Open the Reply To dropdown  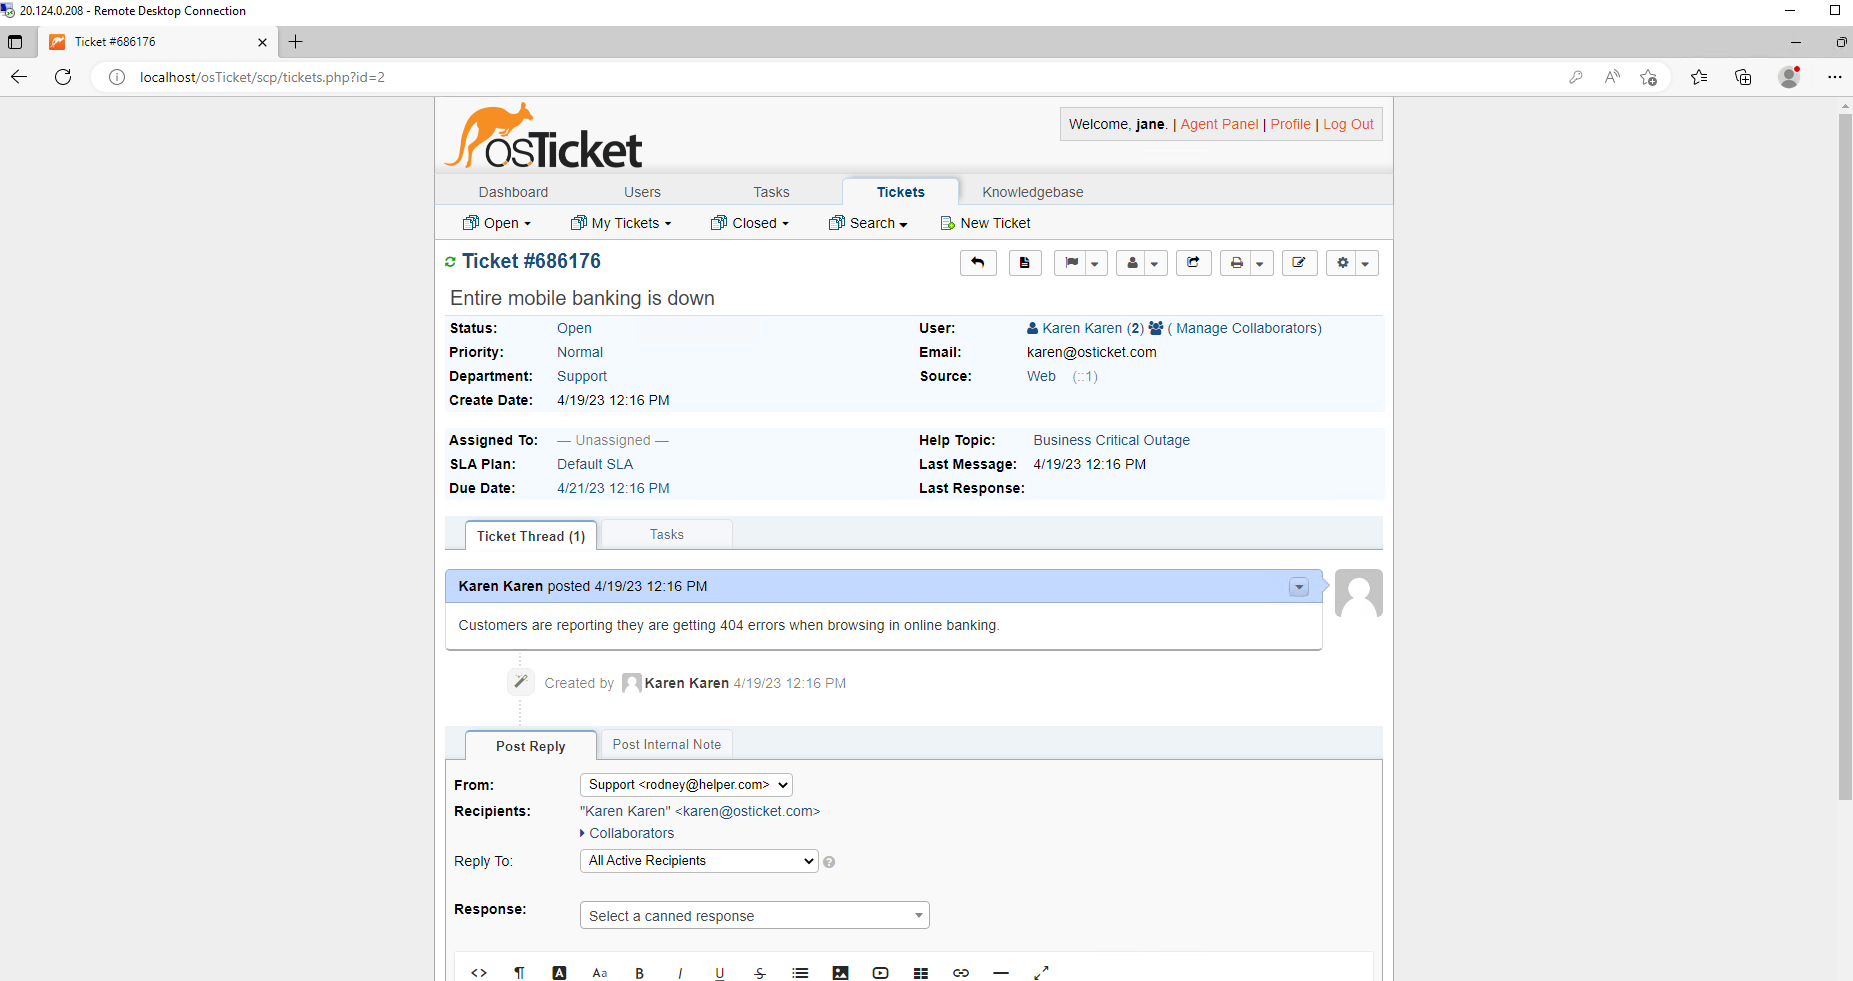coord(699,861)
